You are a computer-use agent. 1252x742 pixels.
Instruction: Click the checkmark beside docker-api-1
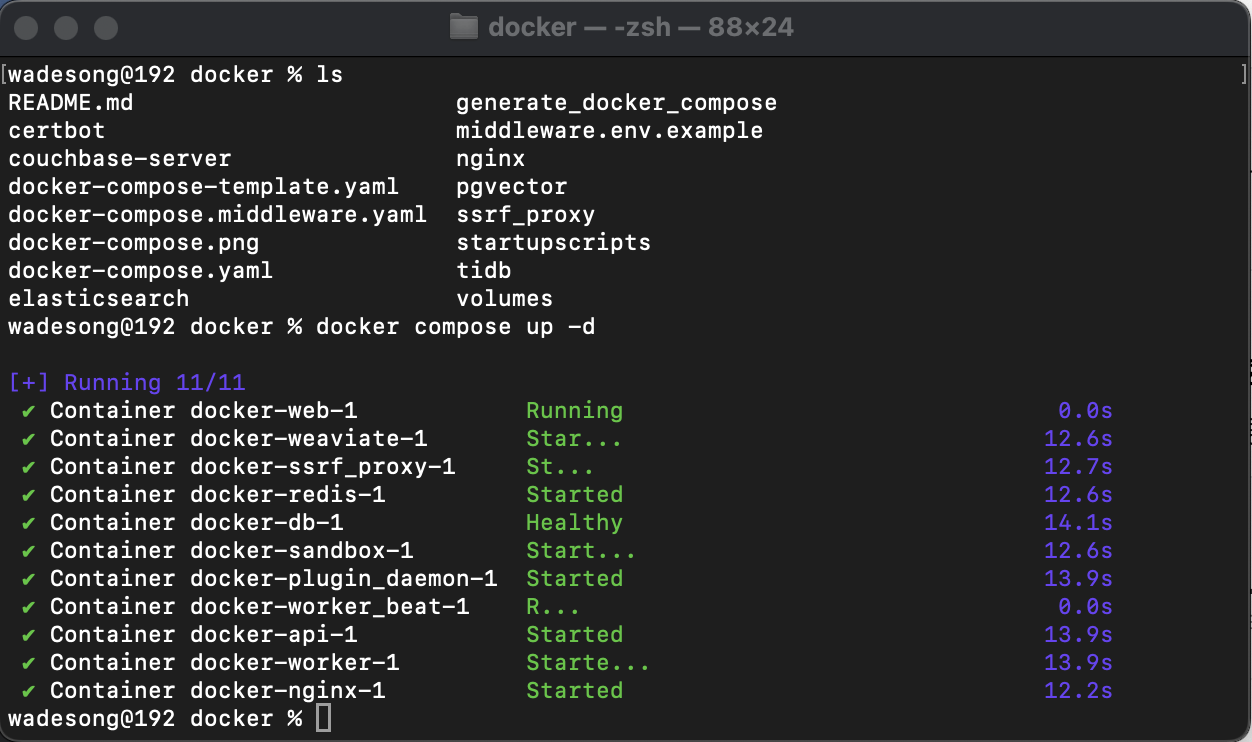point(28,635)
